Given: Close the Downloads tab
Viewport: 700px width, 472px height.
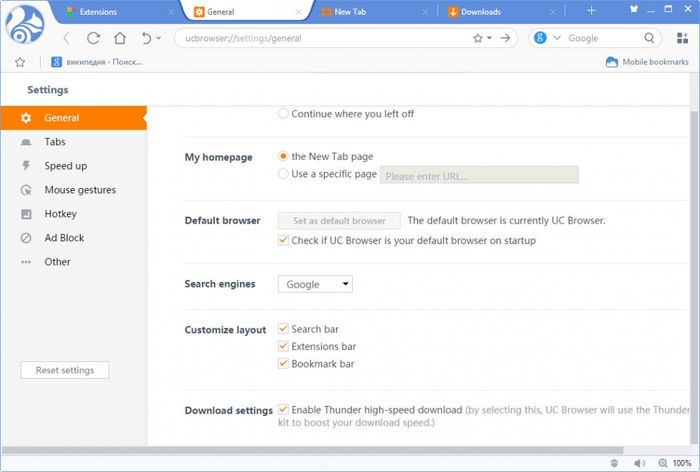Looking at the screenshot, I should coord(552,12).
